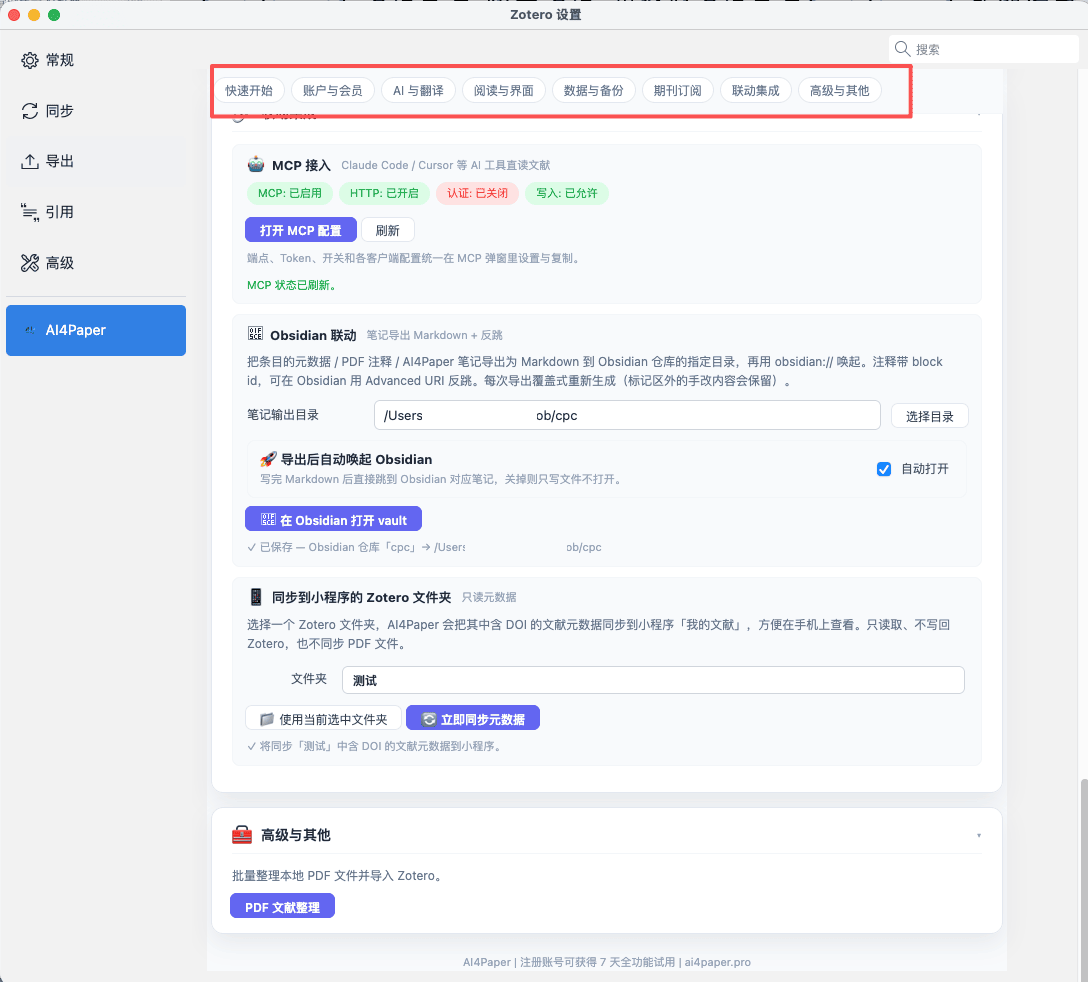Click the red toolbox icon by 高级与其他
This screenshot has width=1088, height=982.
coord(241,834)
